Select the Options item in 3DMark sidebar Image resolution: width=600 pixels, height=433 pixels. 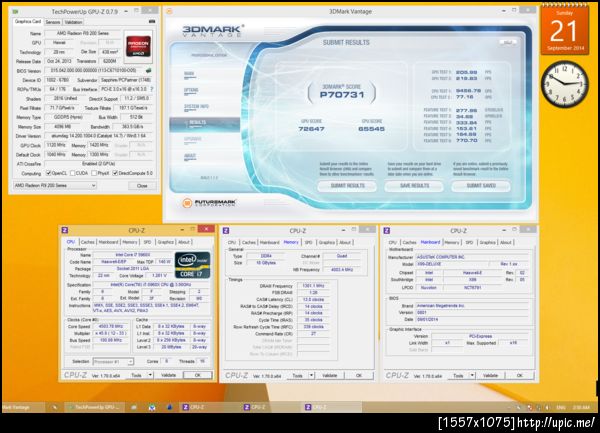click(191, 90)
